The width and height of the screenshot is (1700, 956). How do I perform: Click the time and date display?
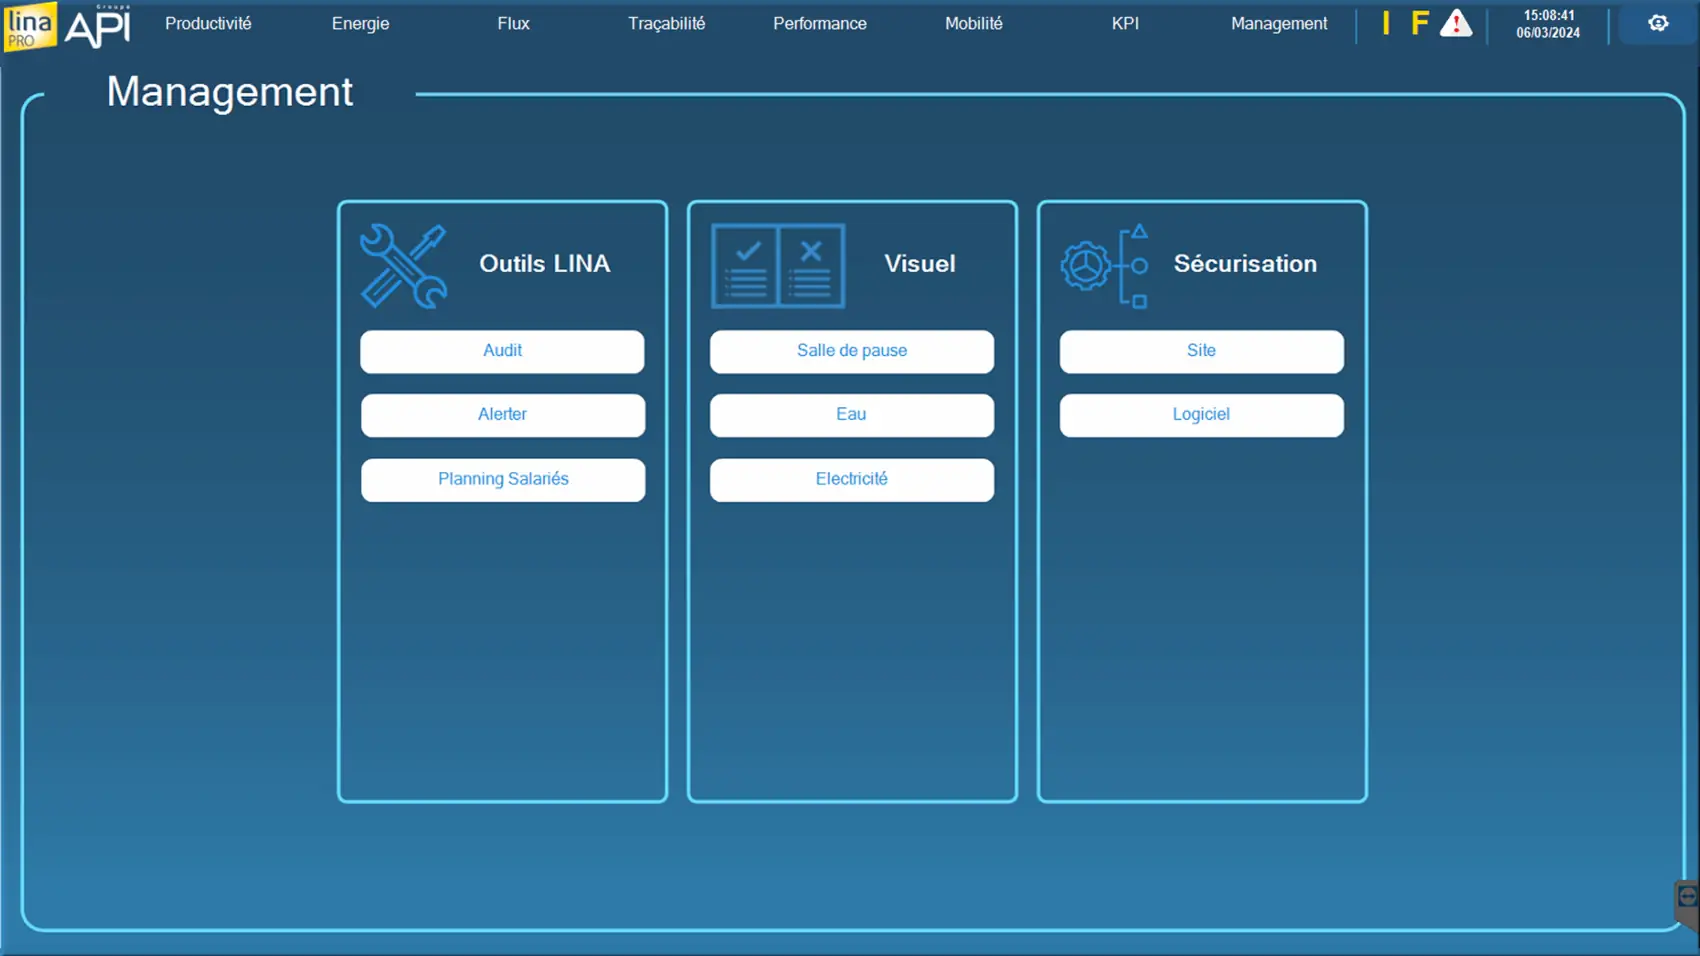click(x=1547, y=24)
